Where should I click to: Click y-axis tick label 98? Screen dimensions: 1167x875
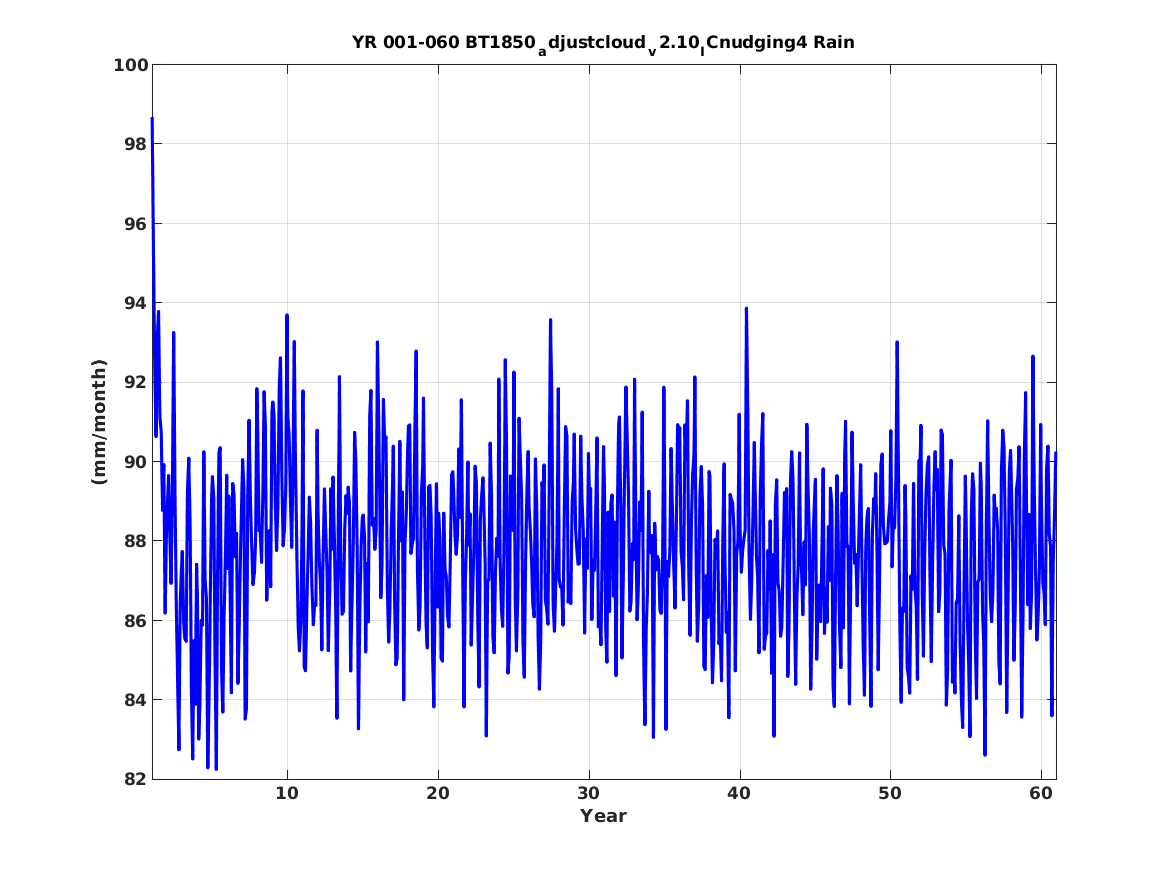[x=136, y=144]
